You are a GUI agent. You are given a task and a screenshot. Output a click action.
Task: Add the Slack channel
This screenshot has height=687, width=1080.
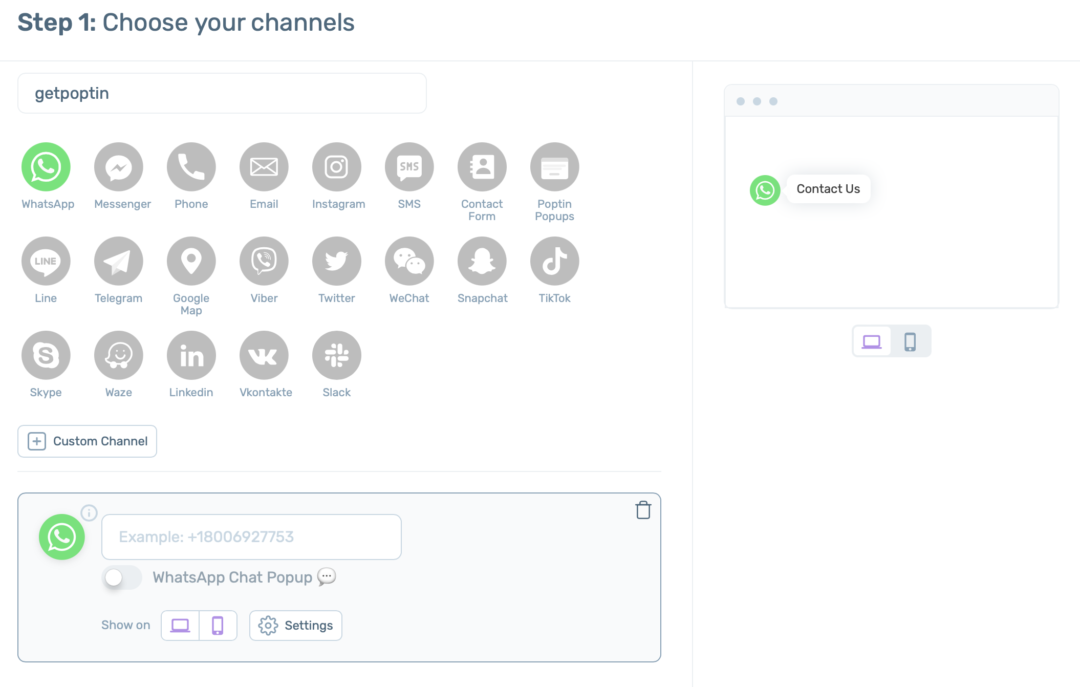coord(337,355)
